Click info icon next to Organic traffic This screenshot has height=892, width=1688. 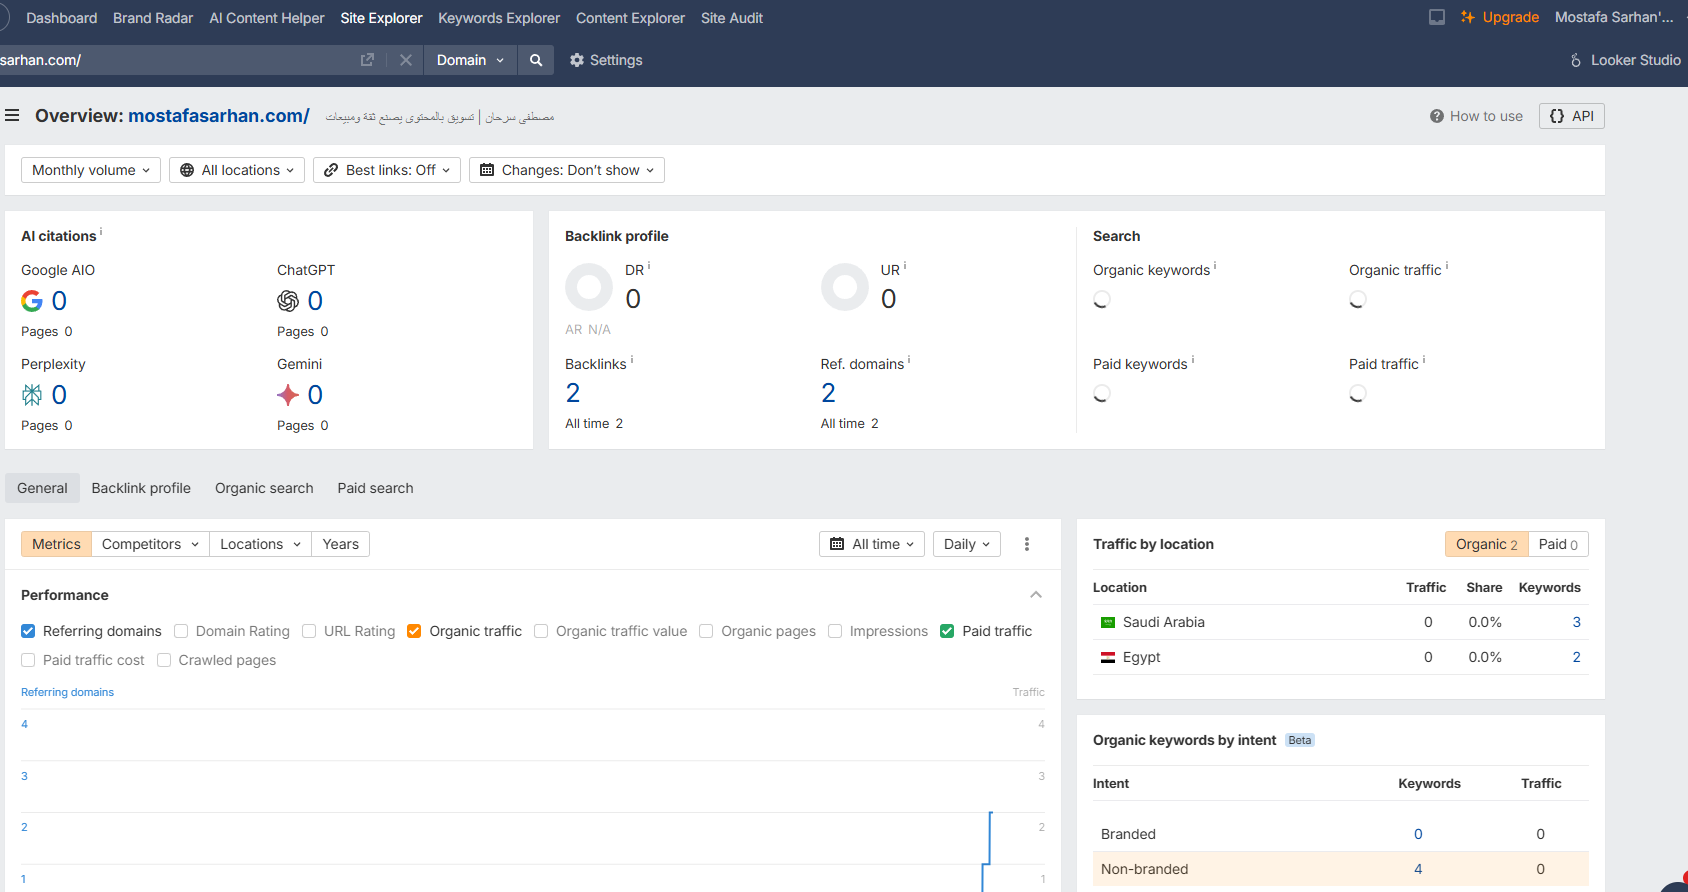(x=1447, y=266)
